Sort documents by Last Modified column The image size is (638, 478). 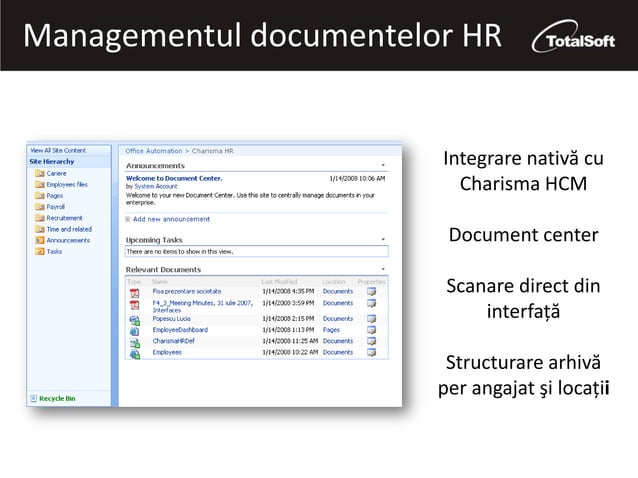[280, 282]
